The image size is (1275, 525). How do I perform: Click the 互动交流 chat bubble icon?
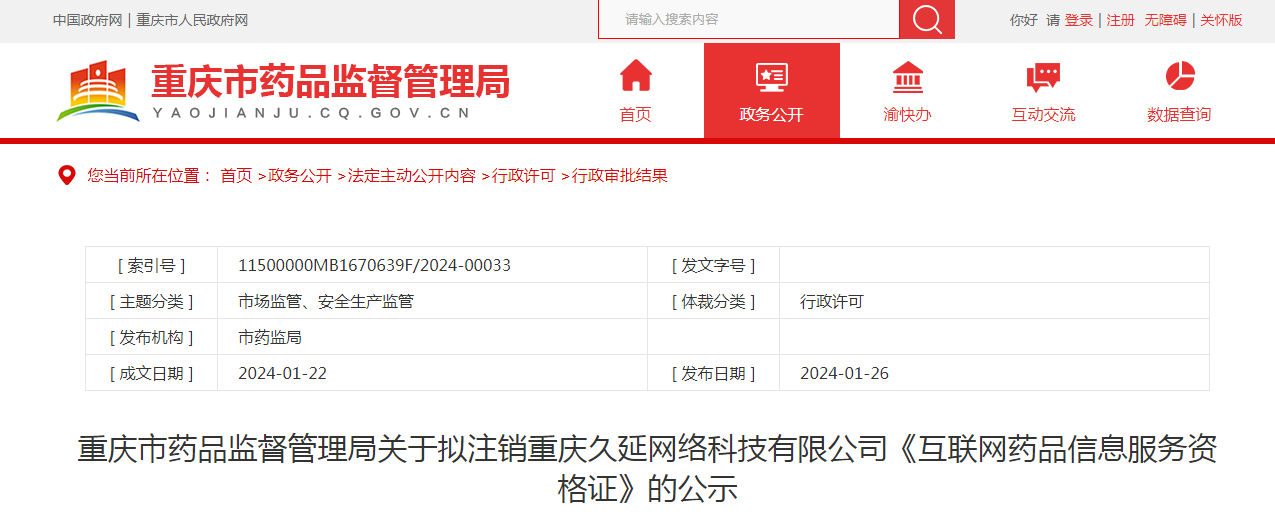[x=1043, y=77]
